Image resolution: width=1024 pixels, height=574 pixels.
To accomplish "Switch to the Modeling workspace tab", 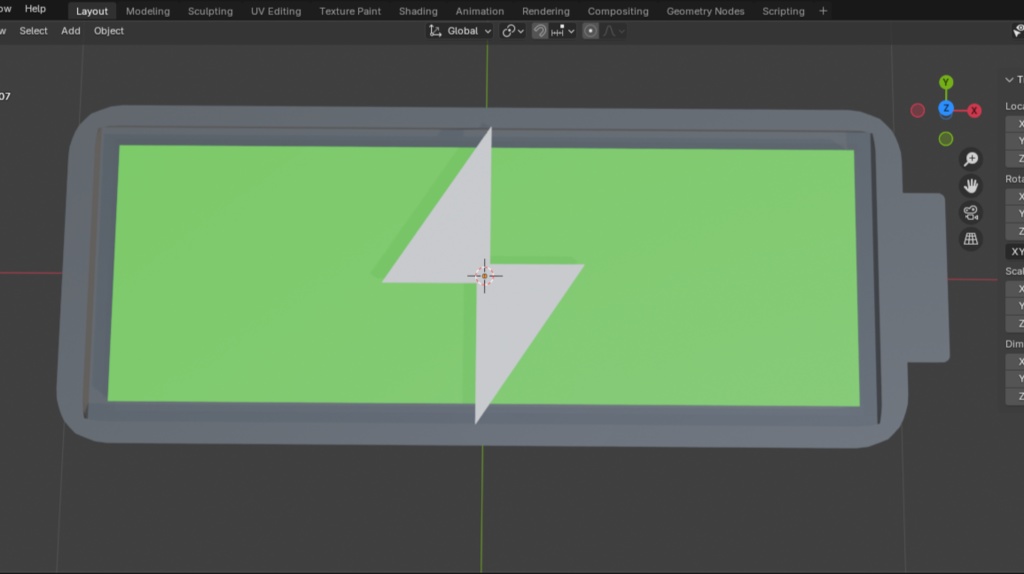I will point(148,11).
